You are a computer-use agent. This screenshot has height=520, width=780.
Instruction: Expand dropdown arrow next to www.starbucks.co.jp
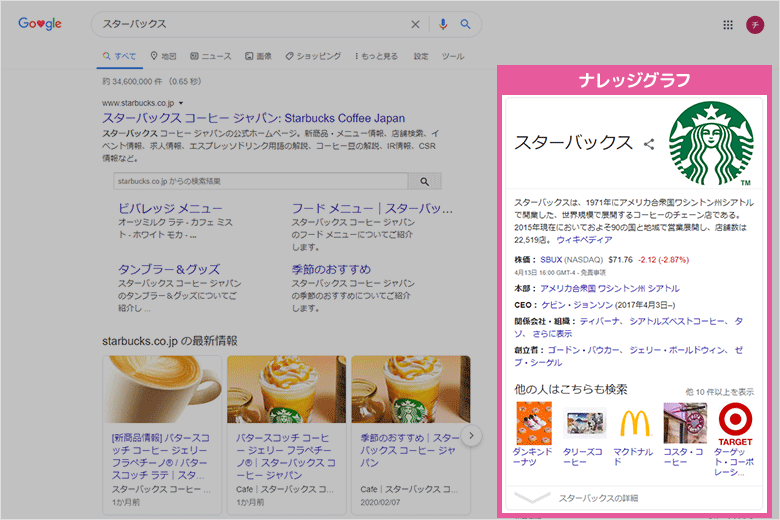181,103
